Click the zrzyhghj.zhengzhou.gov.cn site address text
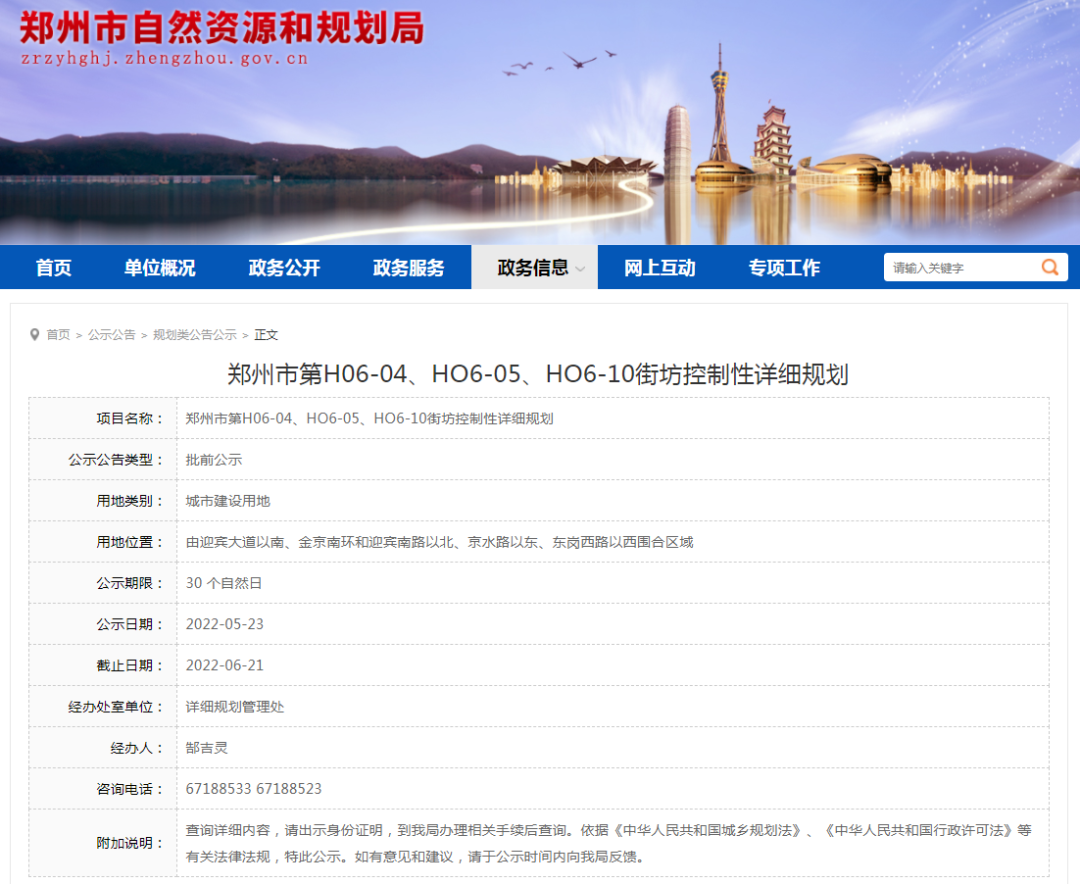The height and width of the screenshot is (884, 1080). [165, 59]
